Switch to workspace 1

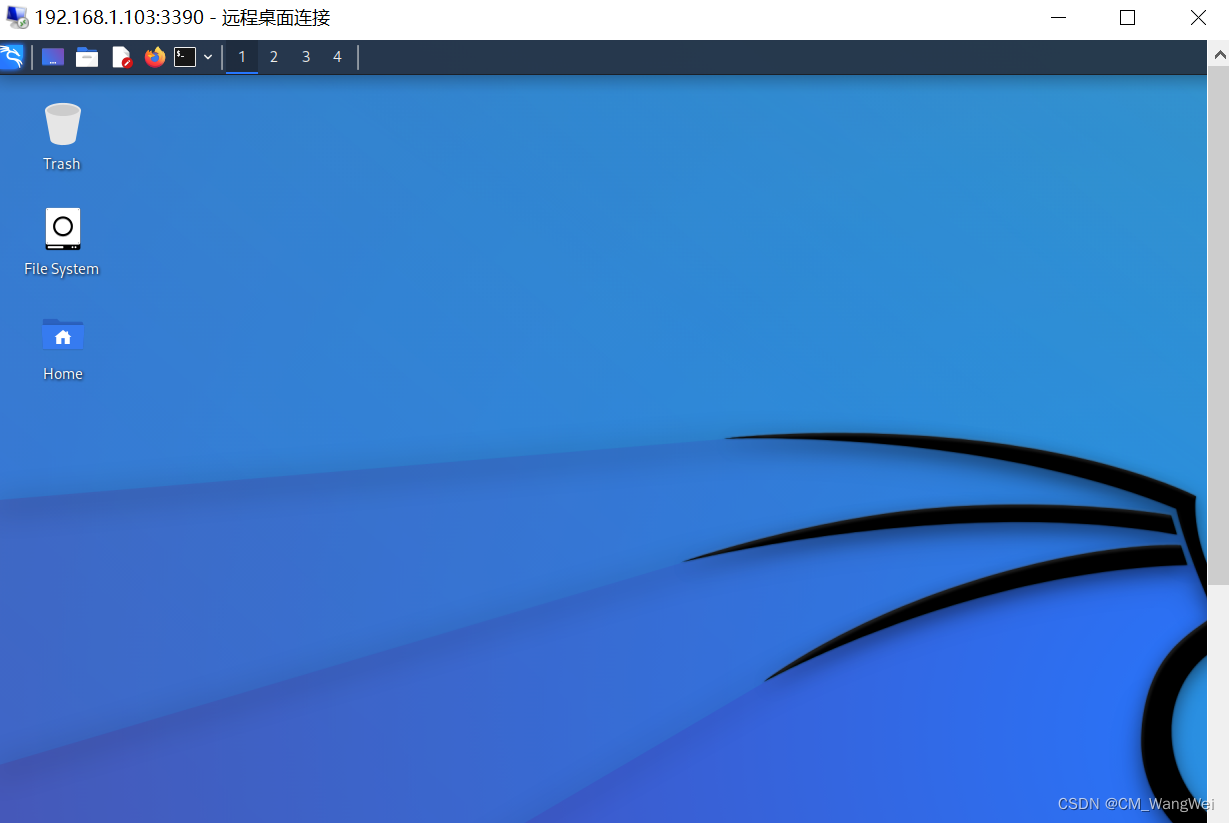click(242, 57)
